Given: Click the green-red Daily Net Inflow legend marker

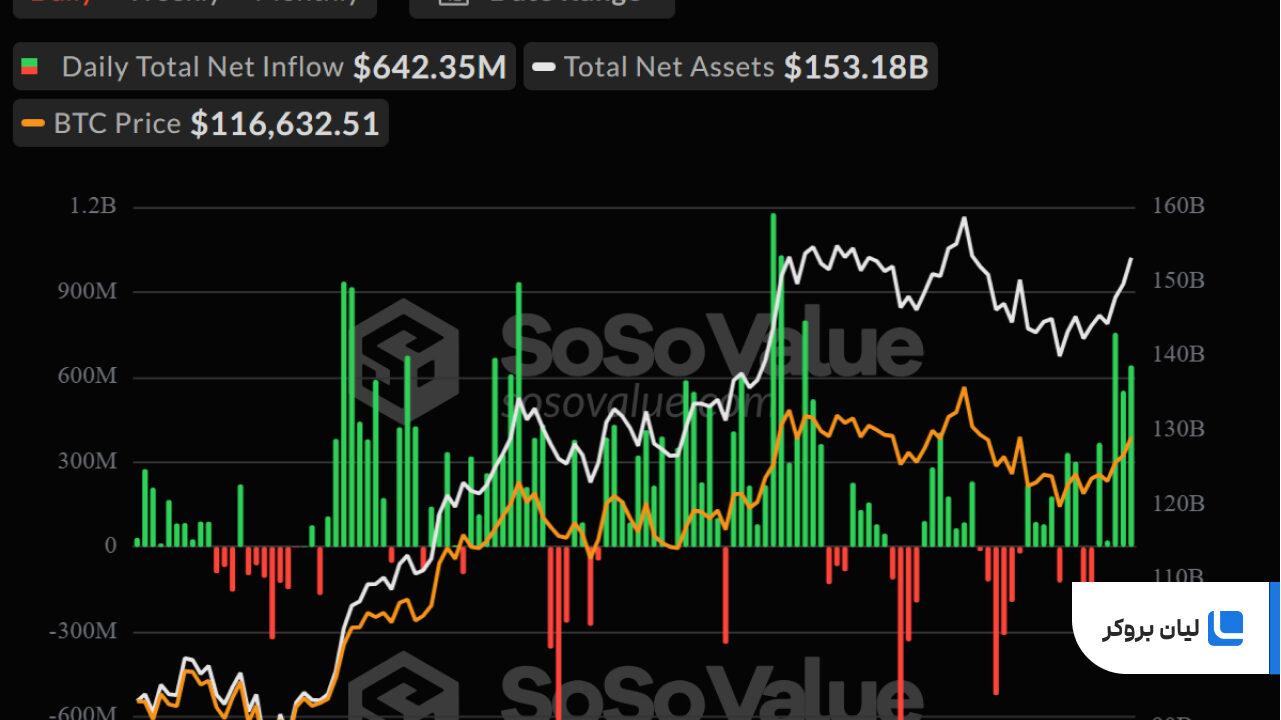Looking at the screenshot, I should [x=30, y=67].
